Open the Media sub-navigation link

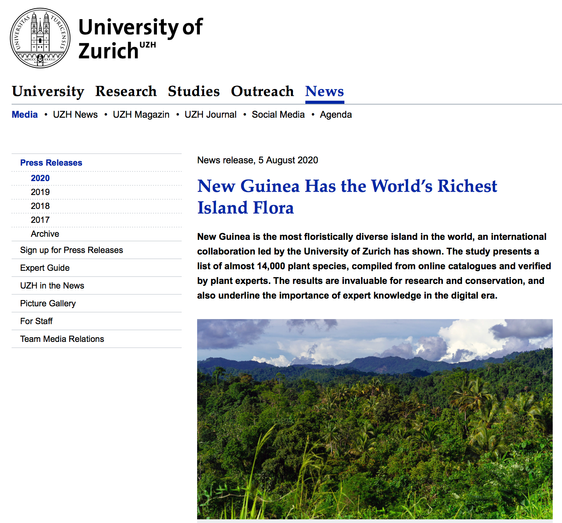coord(24,114)
